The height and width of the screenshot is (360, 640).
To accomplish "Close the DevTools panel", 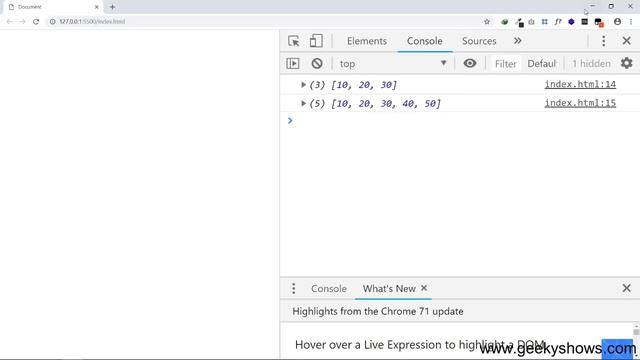I will point(627,41).
